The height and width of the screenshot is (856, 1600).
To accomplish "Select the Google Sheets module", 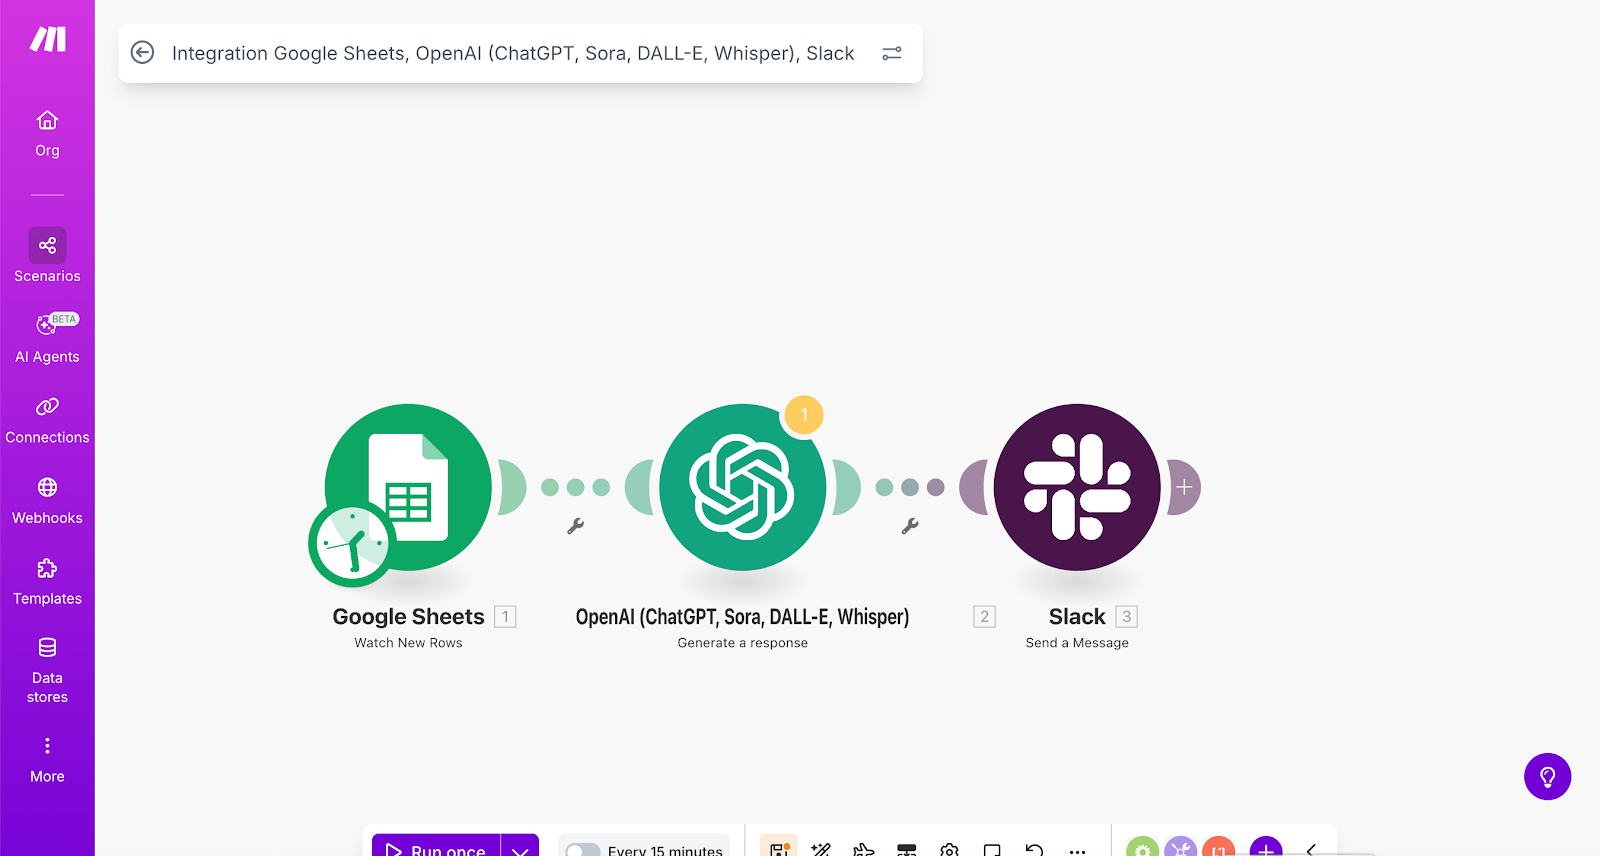I will [408, 487].
